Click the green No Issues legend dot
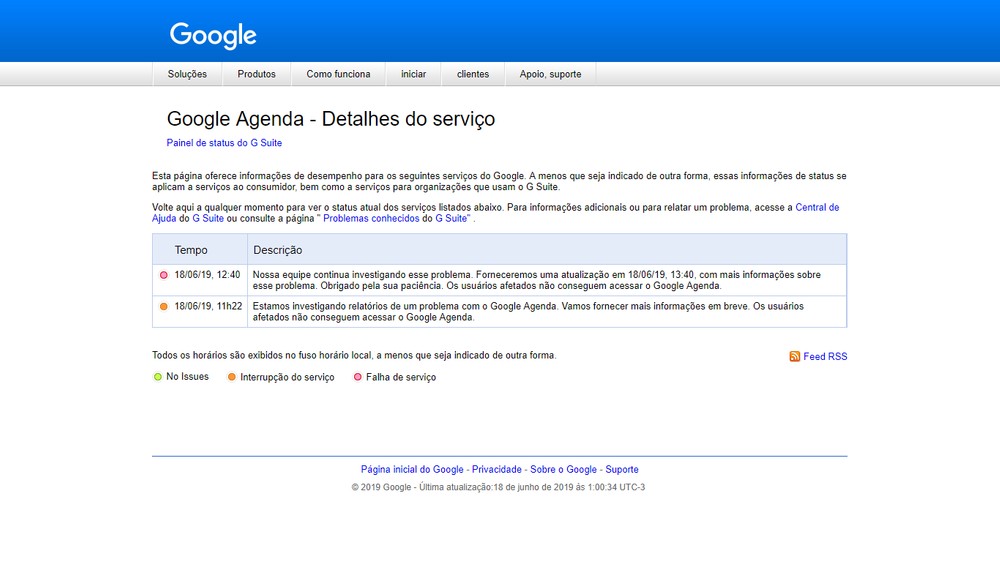 158,377
